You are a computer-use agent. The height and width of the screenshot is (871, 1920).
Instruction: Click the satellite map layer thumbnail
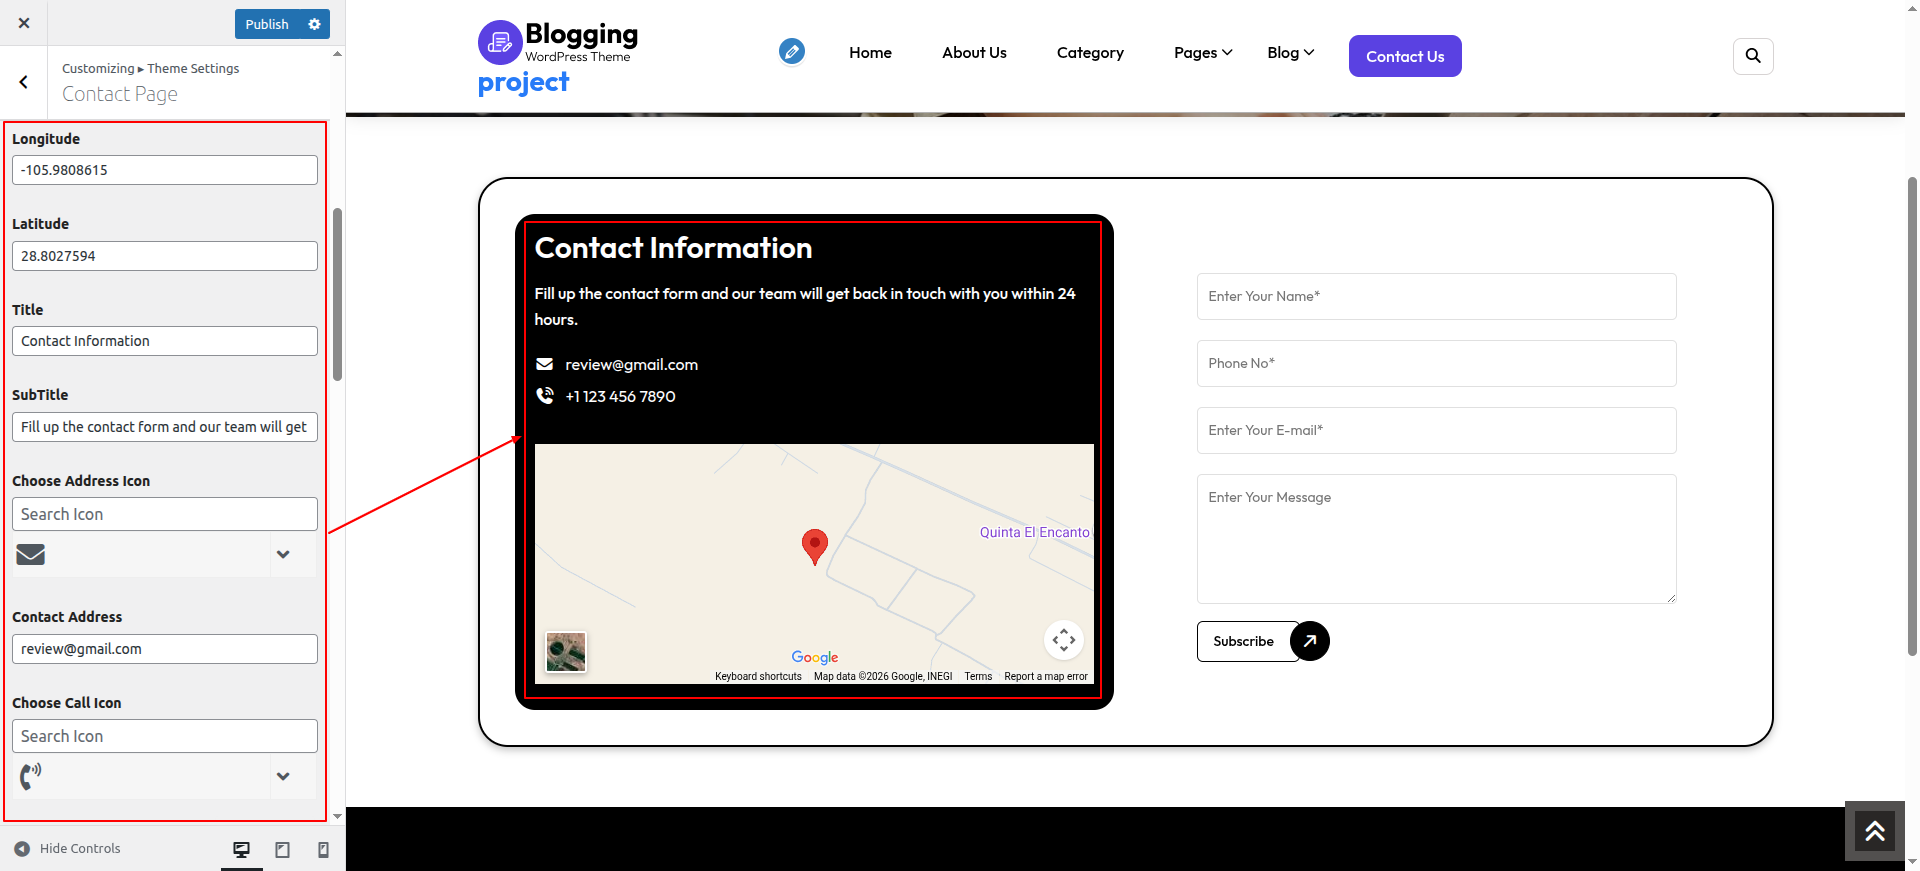pyautogui.click(x=566, y=652)
